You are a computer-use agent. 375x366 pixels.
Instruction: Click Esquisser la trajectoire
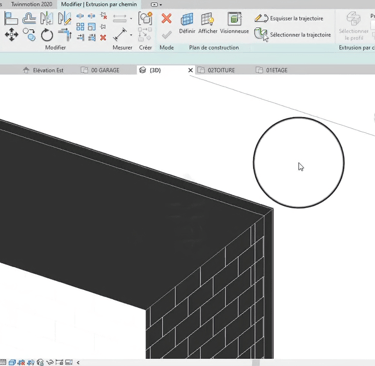pyautogui.click(x=289, y=18)
